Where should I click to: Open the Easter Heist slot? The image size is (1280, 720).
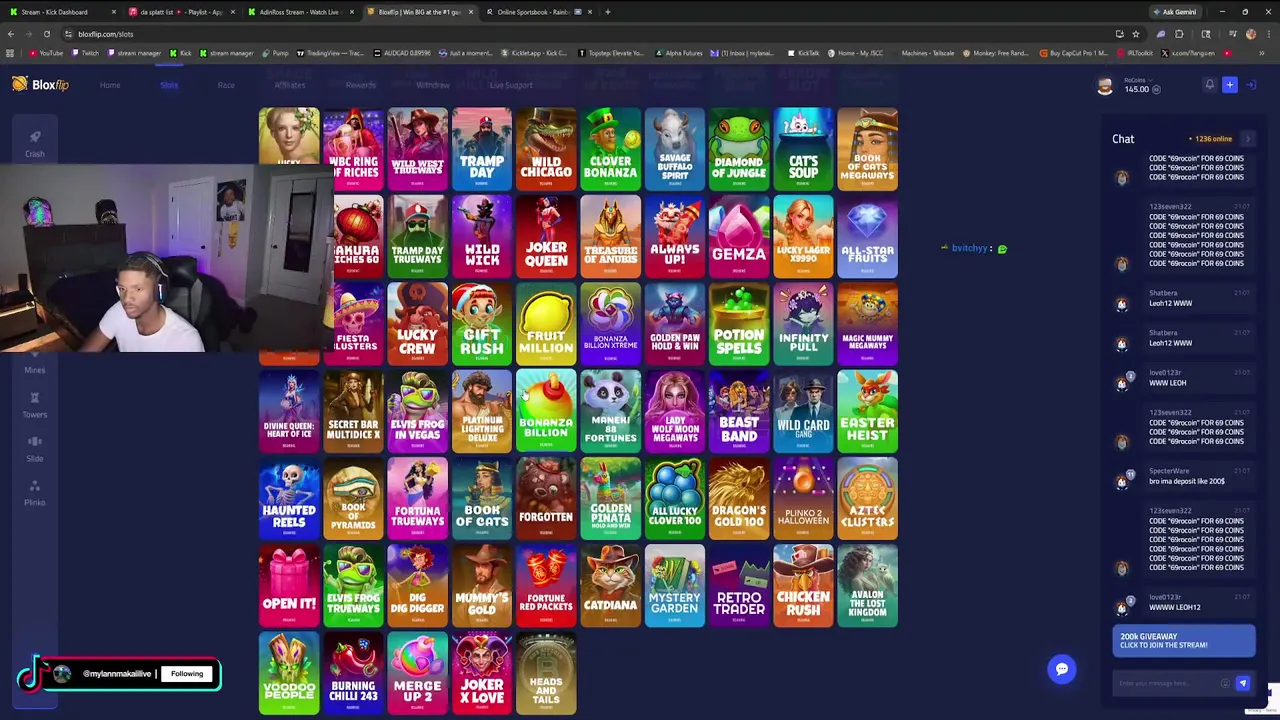(x=868, y=411)
